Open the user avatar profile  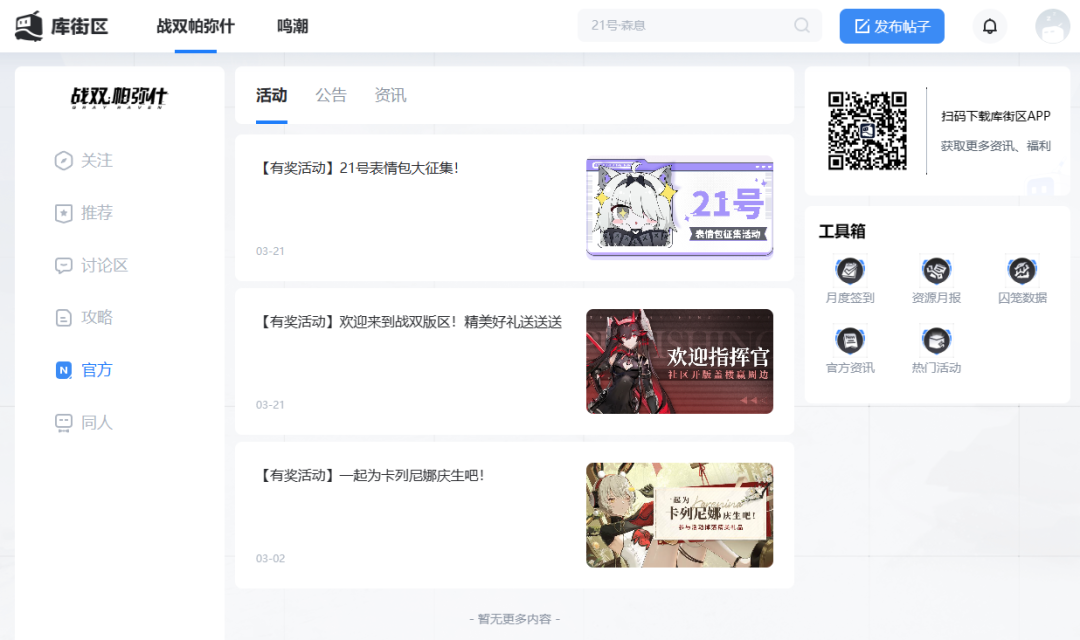click(x=1052, y=26)
